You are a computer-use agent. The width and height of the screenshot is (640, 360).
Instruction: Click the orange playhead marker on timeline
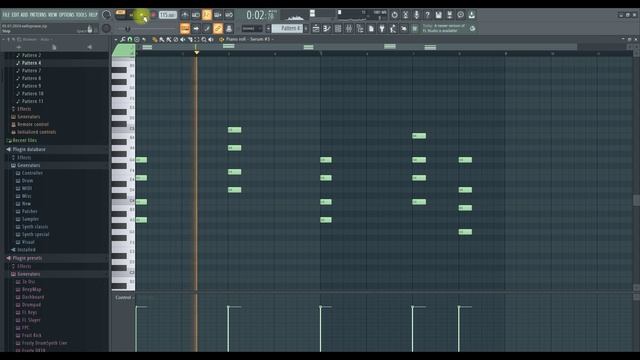click(196, 53)
